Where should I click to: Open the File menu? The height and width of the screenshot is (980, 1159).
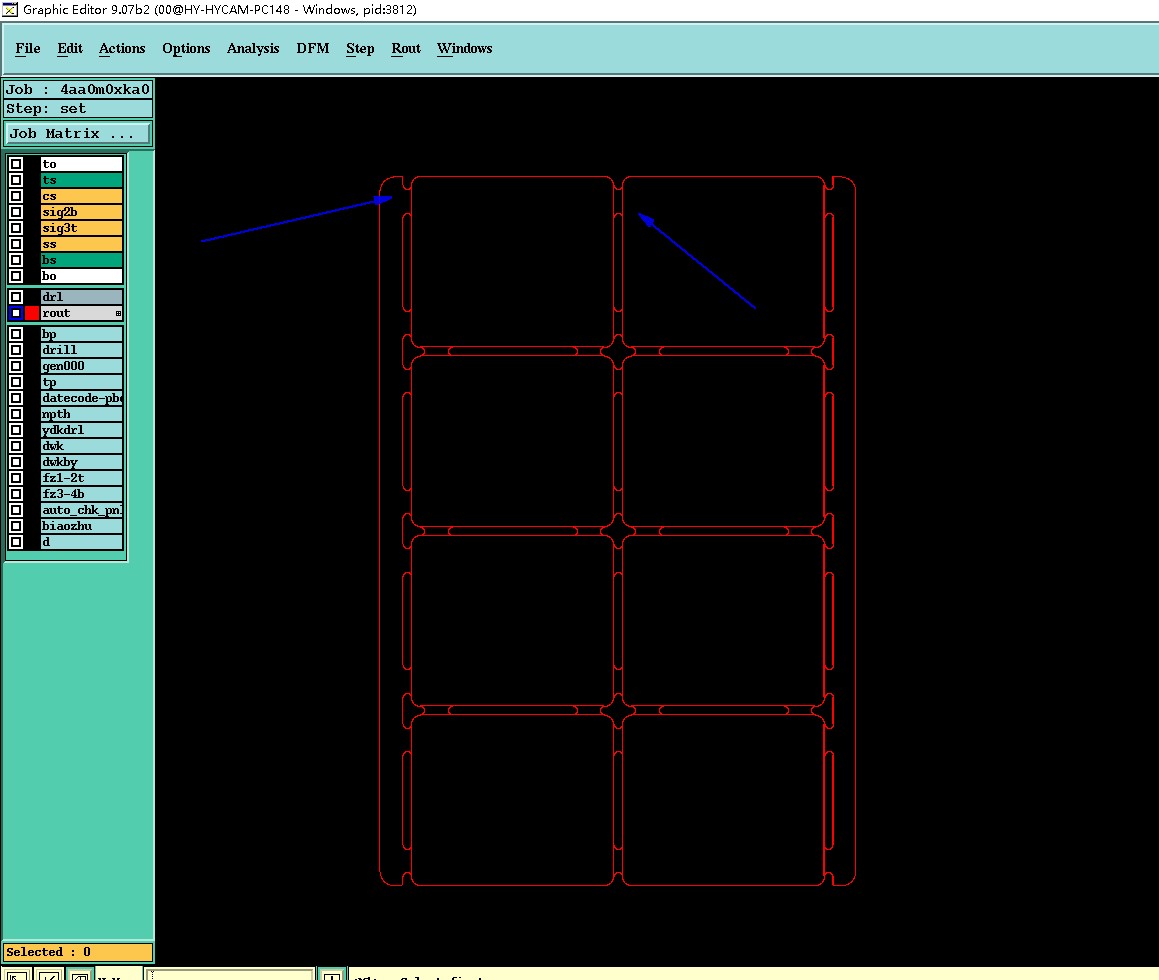click(x=27, y=49)
